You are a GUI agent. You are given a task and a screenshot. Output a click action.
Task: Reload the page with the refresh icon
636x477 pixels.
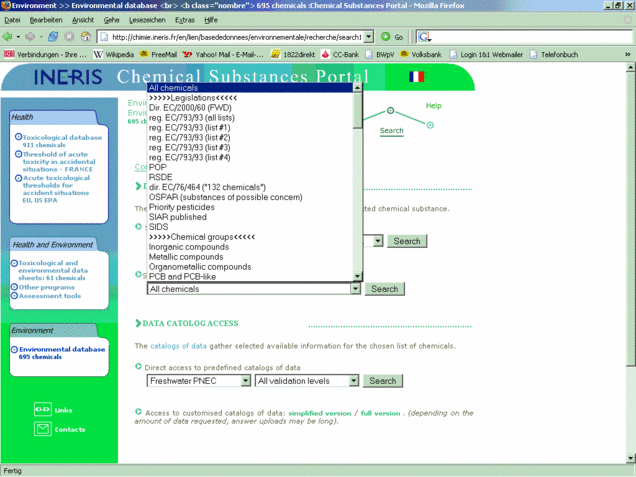click(53, 37)
